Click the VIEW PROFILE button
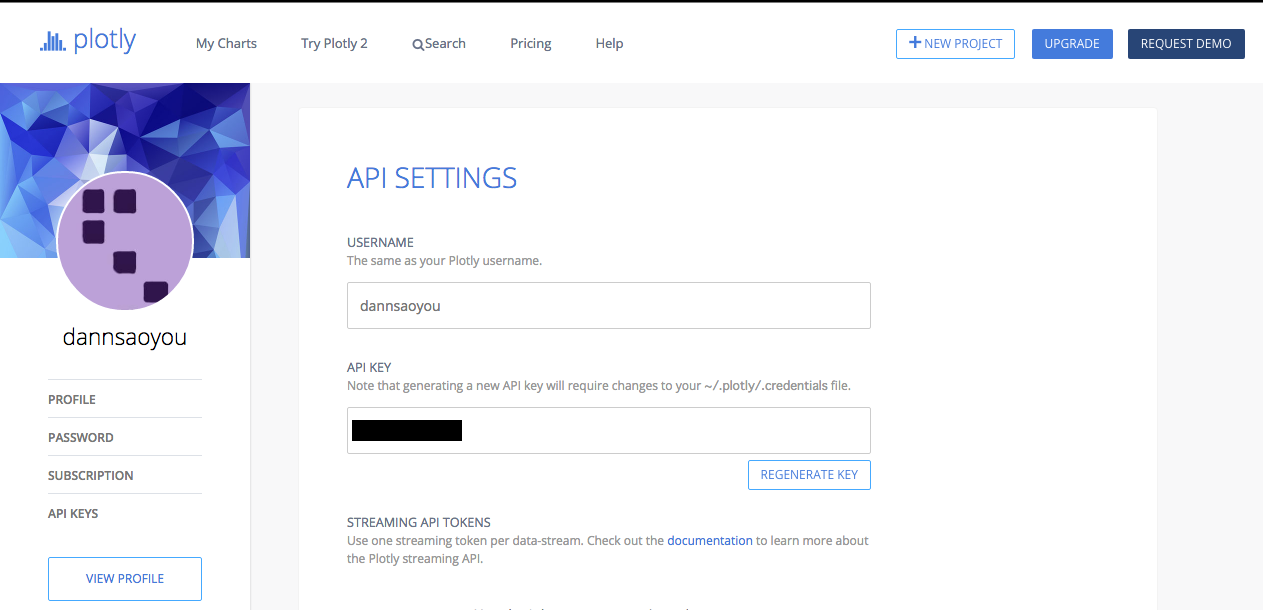The height and width of the screenshot is (610, 1263). tap(125, 578)
